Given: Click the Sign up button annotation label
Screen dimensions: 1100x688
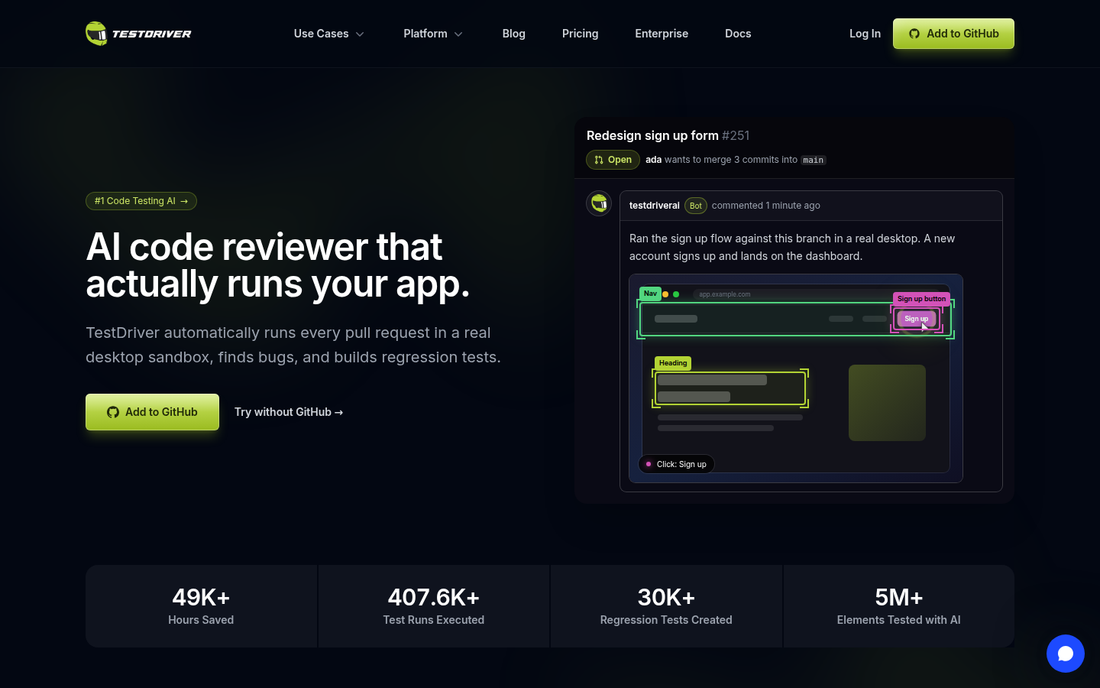Looking at the screenshot, I should [x=921, y=299].
